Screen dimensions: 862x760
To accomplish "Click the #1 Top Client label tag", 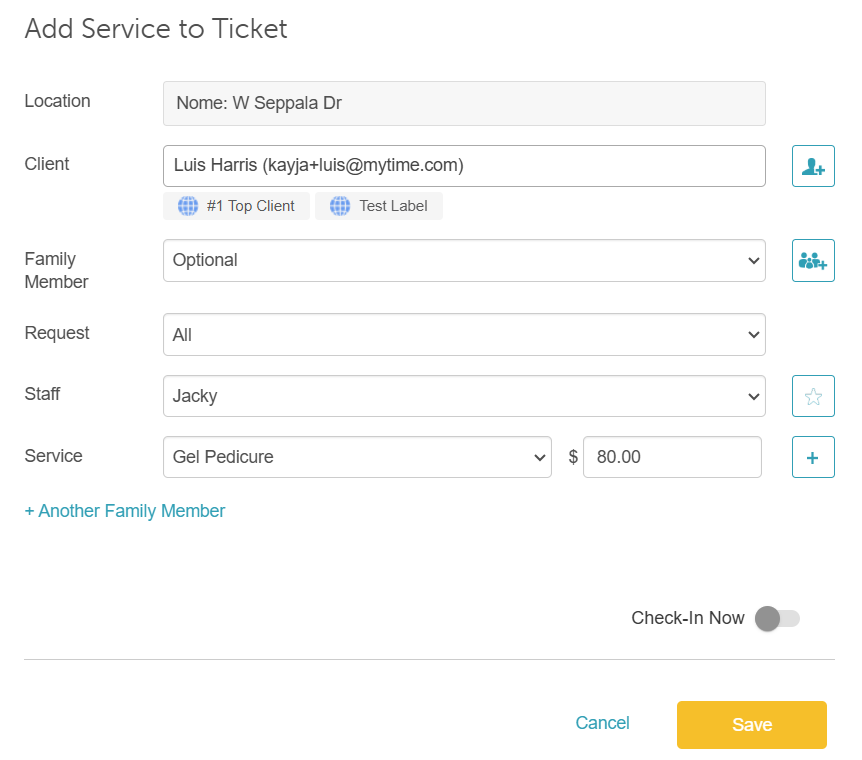I will coord(250,206).
